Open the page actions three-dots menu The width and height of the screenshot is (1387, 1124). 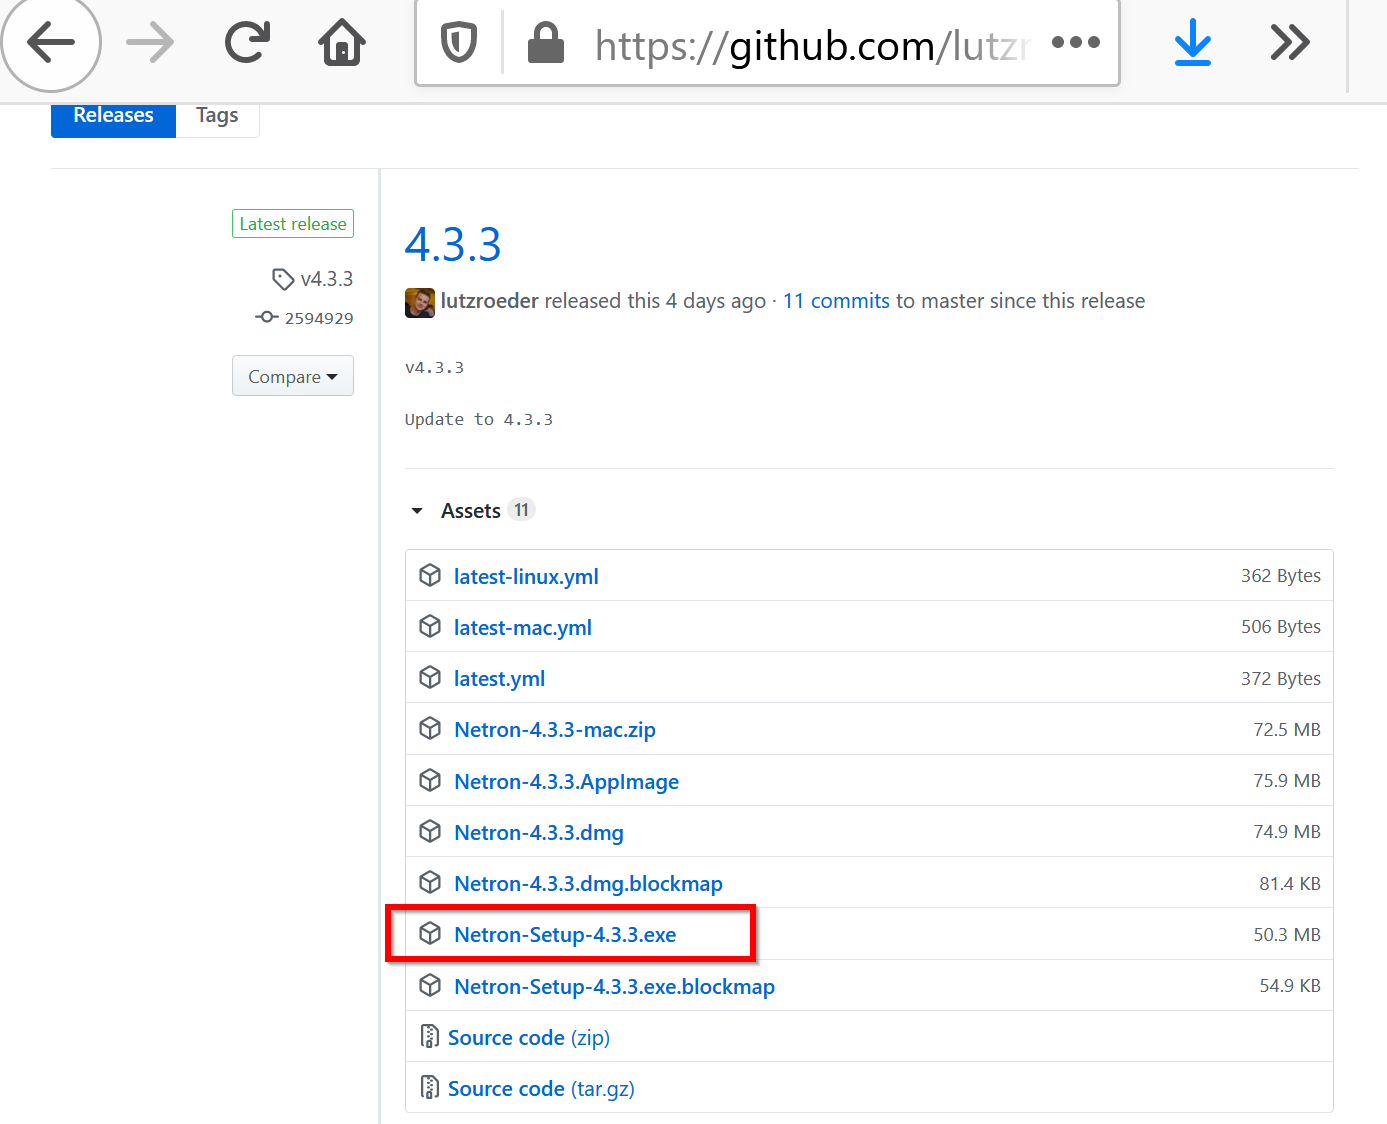1076,42
